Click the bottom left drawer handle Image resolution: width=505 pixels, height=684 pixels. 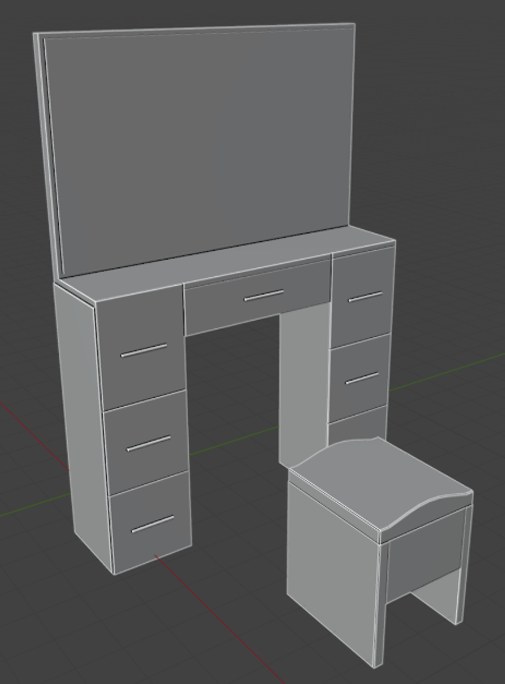click(153, 524)
